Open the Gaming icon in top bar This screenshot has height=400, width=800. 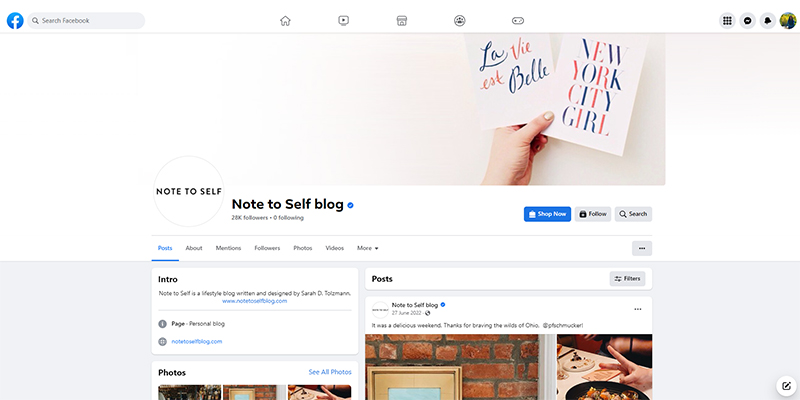coord(518,21)
